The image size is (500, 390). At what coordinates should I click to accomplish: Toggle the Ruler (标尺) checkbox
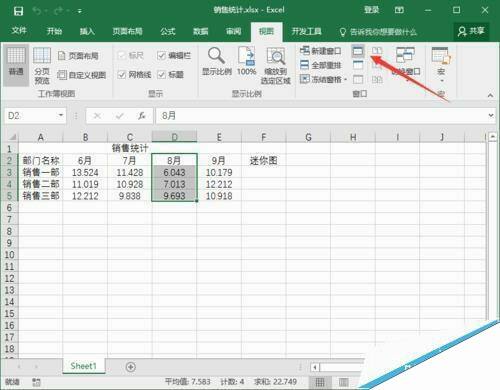122,55
